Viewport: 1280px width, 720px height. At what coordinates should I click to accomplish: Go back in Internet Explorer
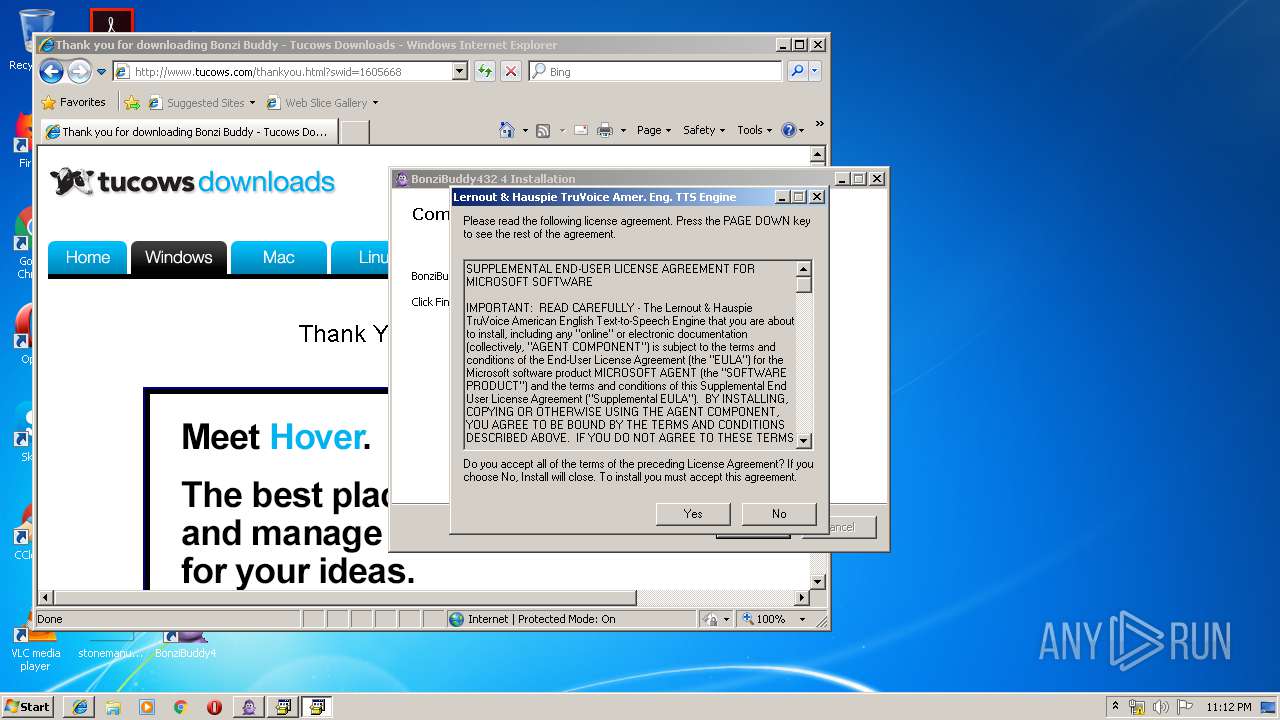point(52,71)
